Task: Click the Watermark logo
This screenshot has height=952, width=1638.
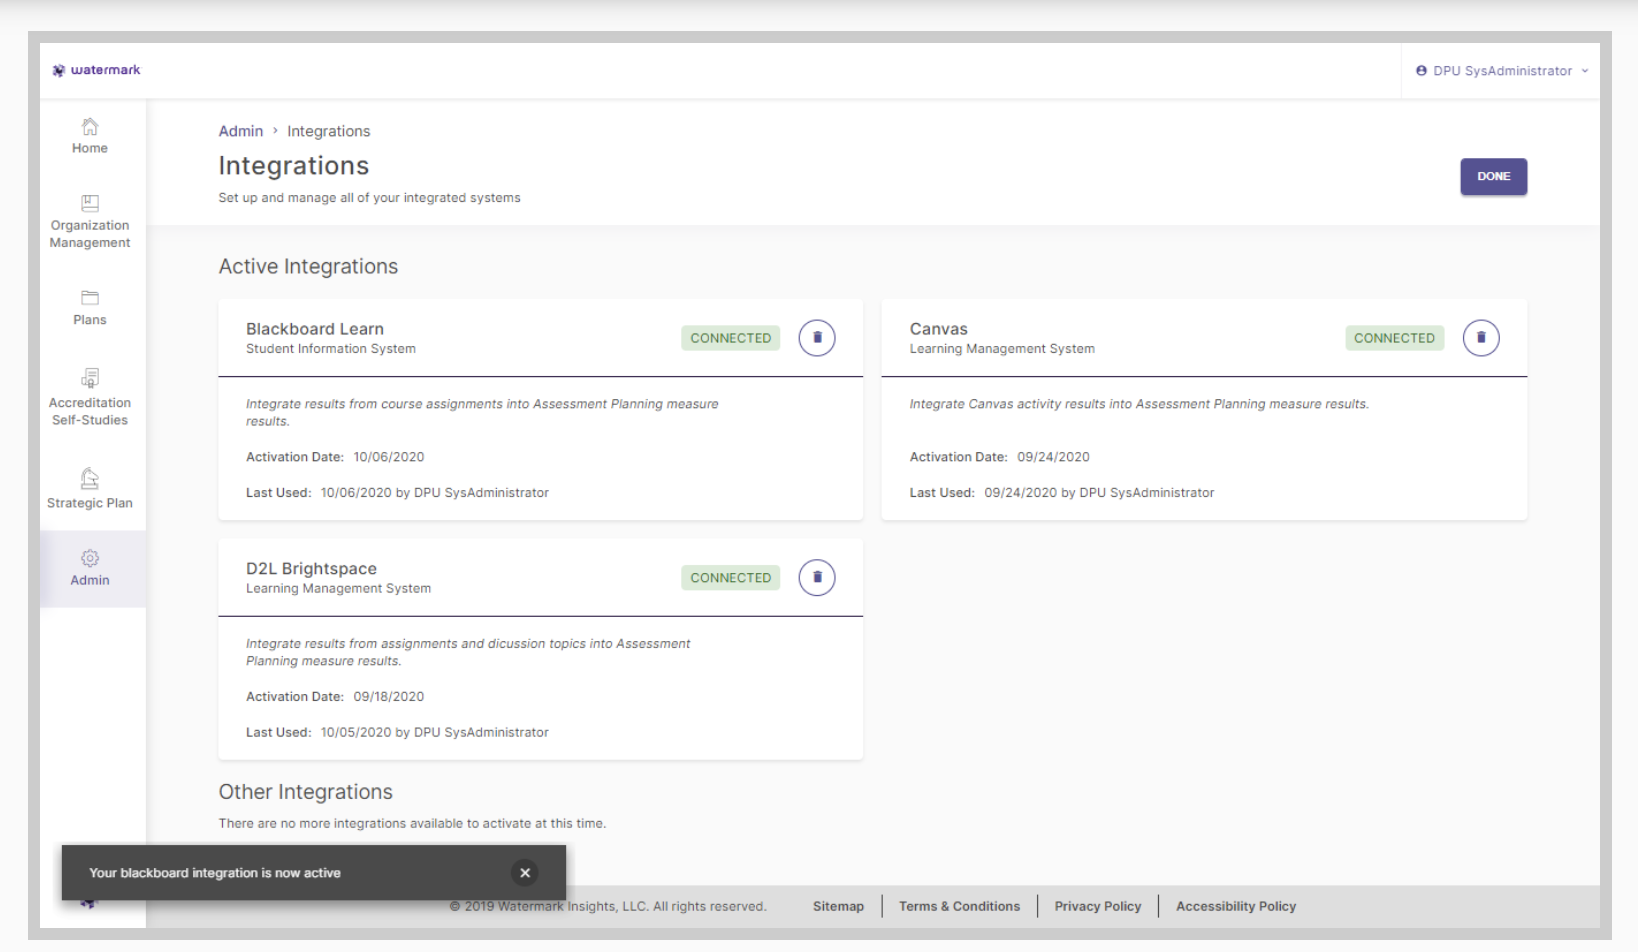Action: point(96,70)
